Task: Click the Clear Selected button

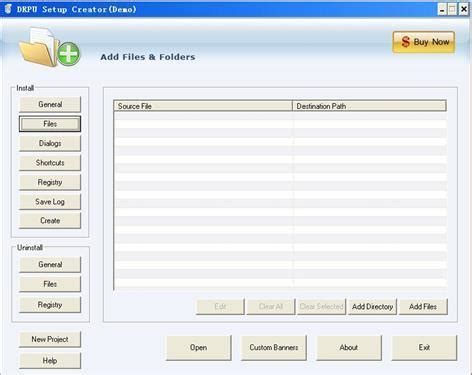Action: tap(321, 307)
